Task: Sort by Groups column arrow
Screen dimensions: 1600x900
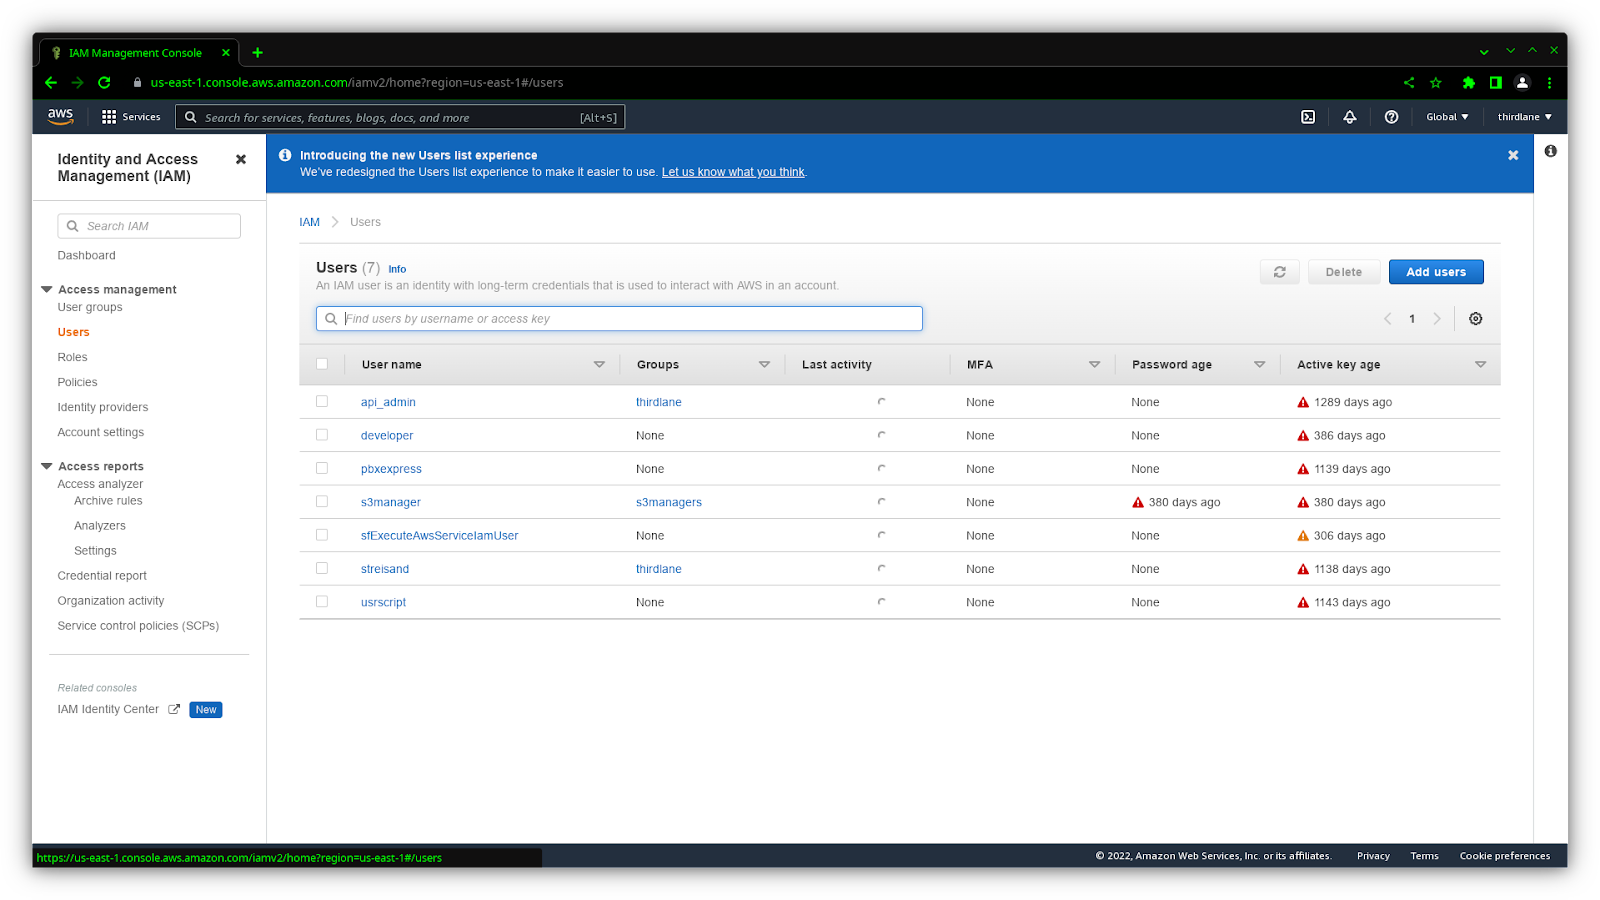Action: point(764,365)
